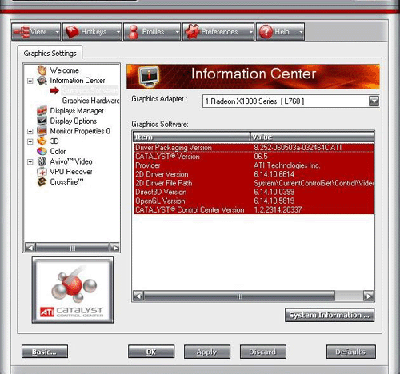Click the Avivo Video icon
The height and width of the screenshot is (374, 400).
click(x=42, y=162)
